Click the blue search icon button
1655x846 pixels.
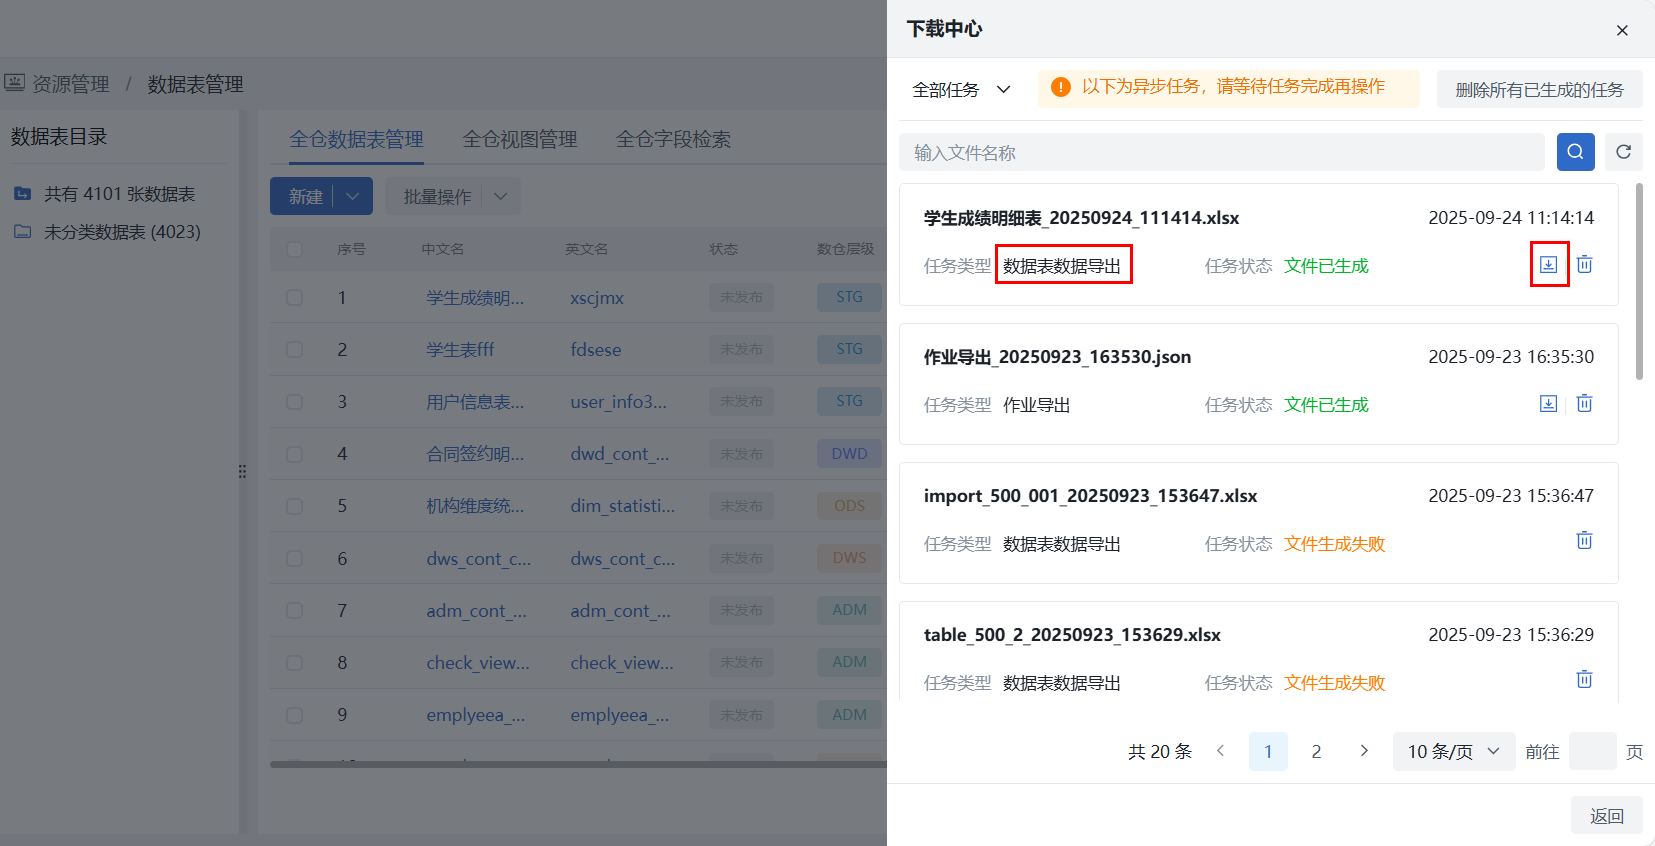[1575, 152]
